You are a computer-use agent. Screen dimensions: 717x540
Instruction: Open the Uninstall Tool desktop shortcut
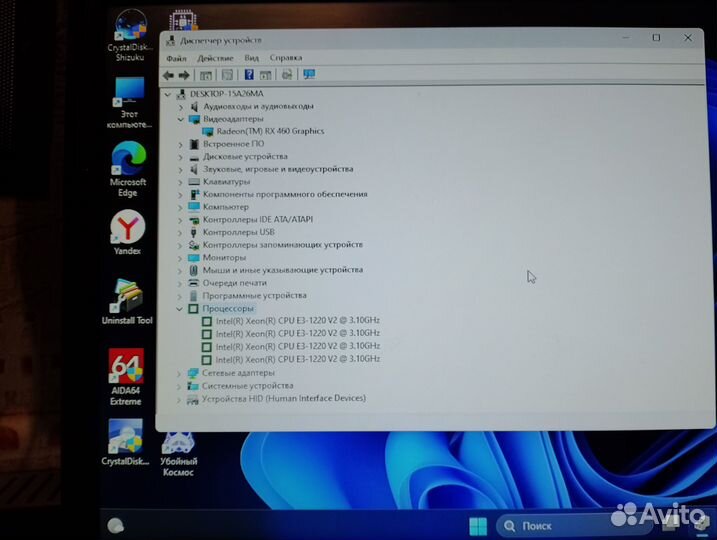pyautogui.click(x=127, y=302)
